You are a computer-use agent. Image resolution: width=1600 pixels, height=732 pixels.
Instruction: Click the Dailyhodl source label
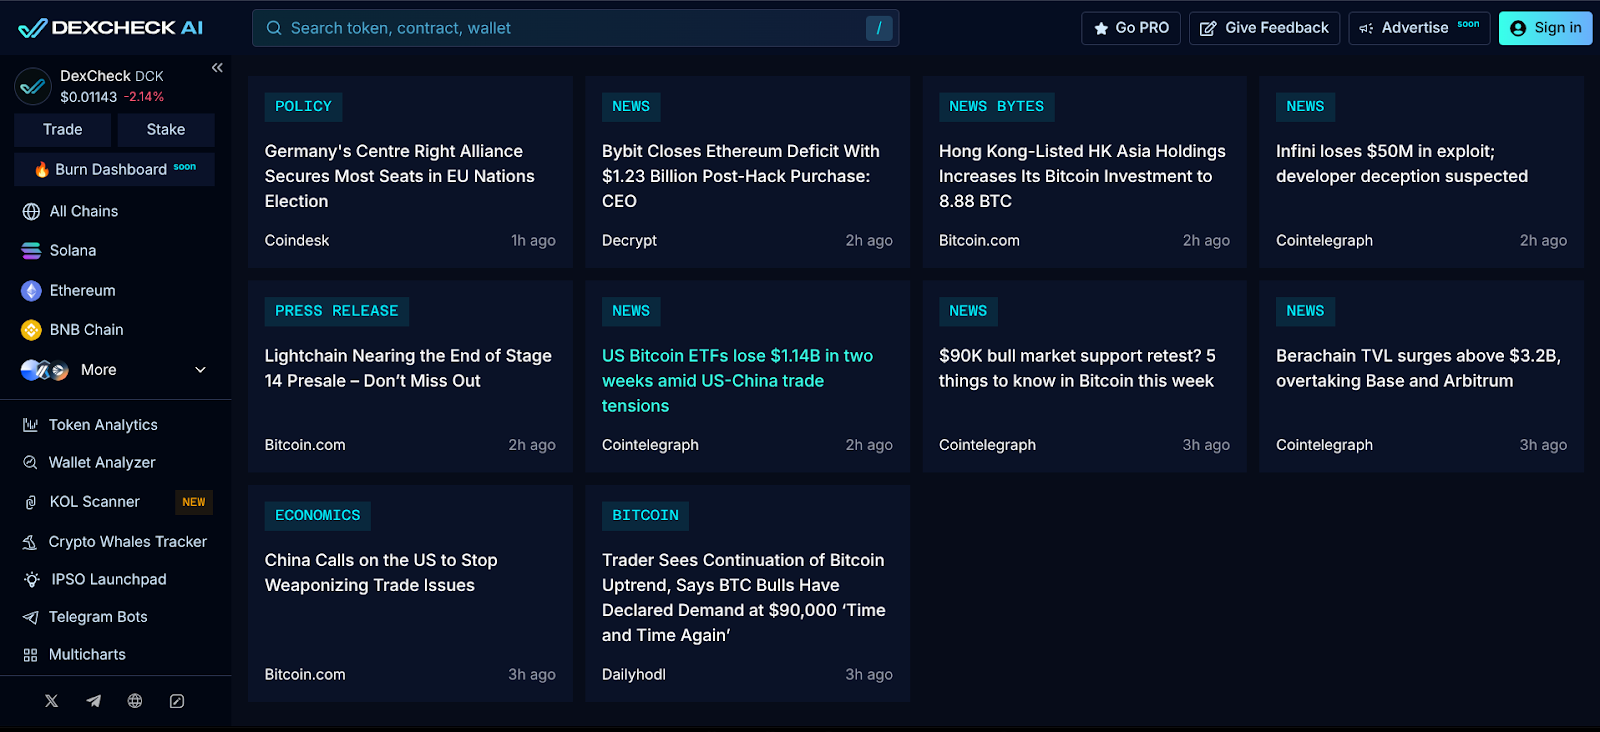pyautogui.click(x=634, y=675)
